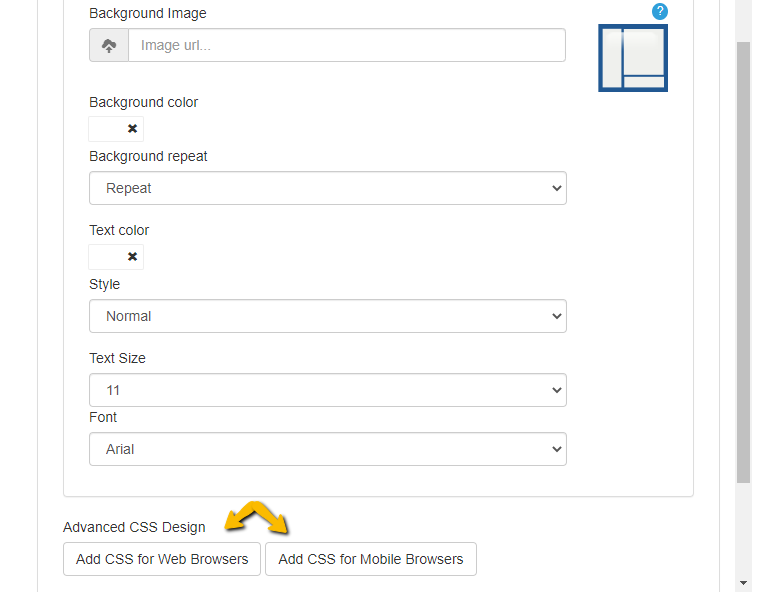The width and height of the screenshot is (767, 600).
Task: Open the Background color swatch picker
Action: pos(107,129)
